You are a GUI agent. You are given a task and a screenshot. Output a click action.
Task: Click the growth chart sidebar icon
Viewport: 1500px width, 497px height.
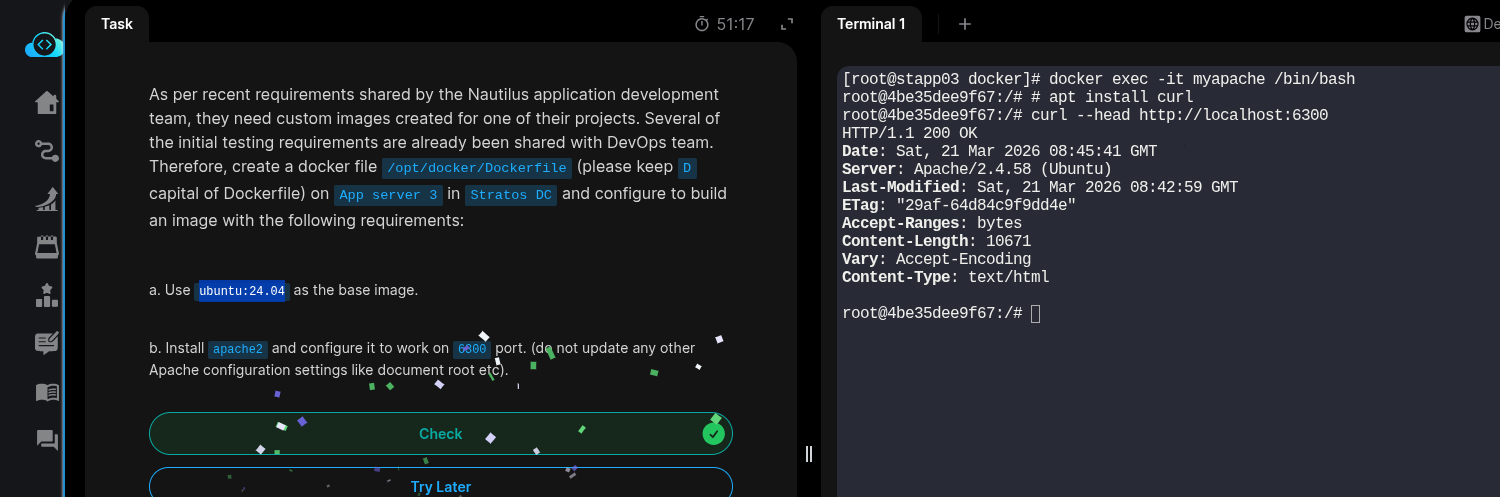(47, 199)
